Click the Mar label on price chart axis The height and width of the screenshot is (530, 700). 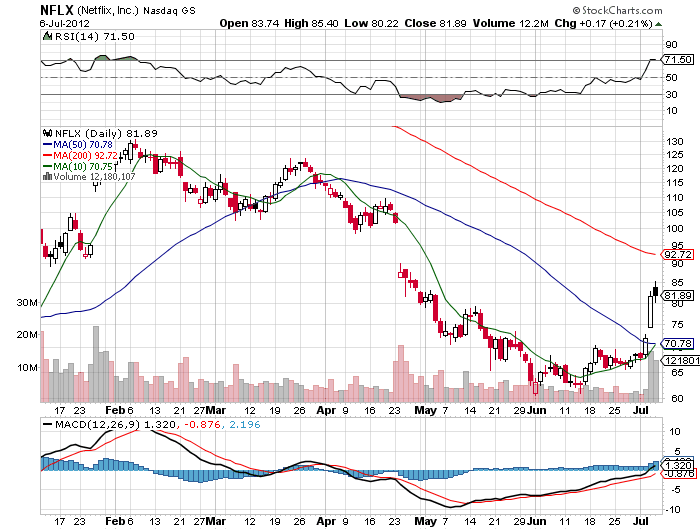[216, 410]
